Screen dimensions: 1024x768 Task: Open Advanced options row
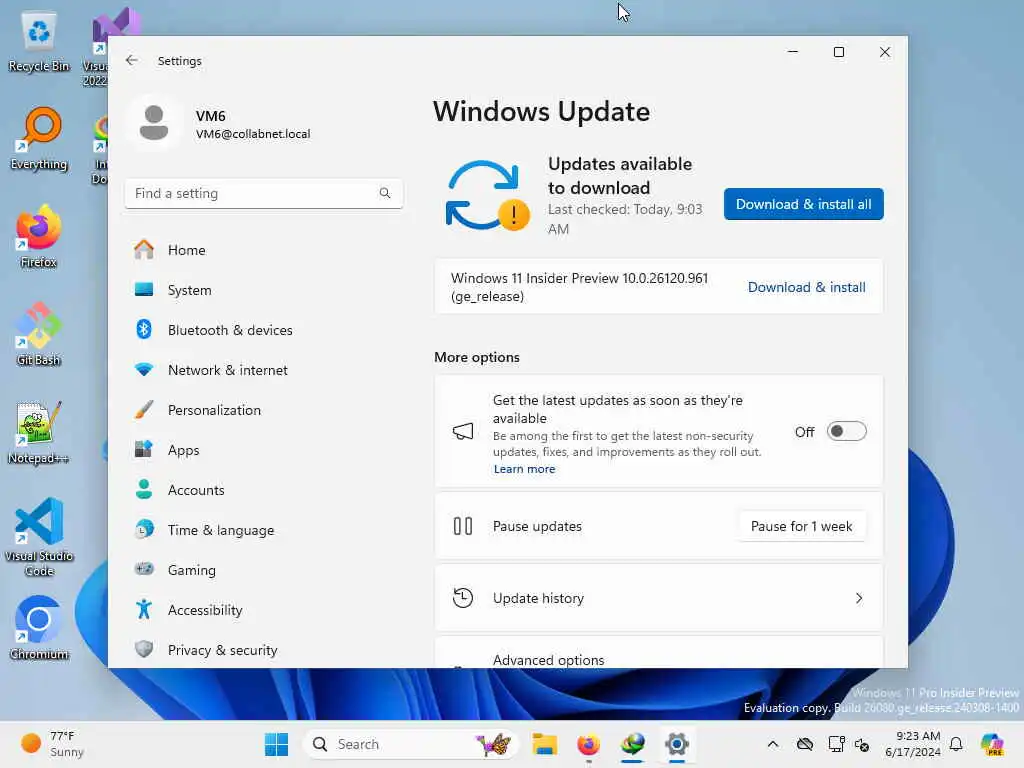[658, 653]
